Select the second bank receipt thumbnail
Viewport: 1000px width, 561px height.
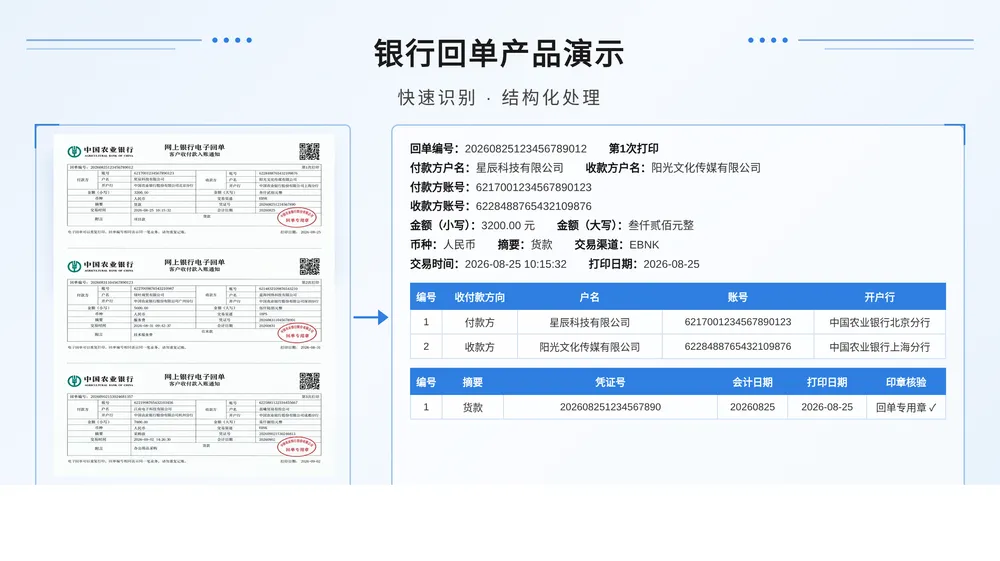(x=194, y=303)
